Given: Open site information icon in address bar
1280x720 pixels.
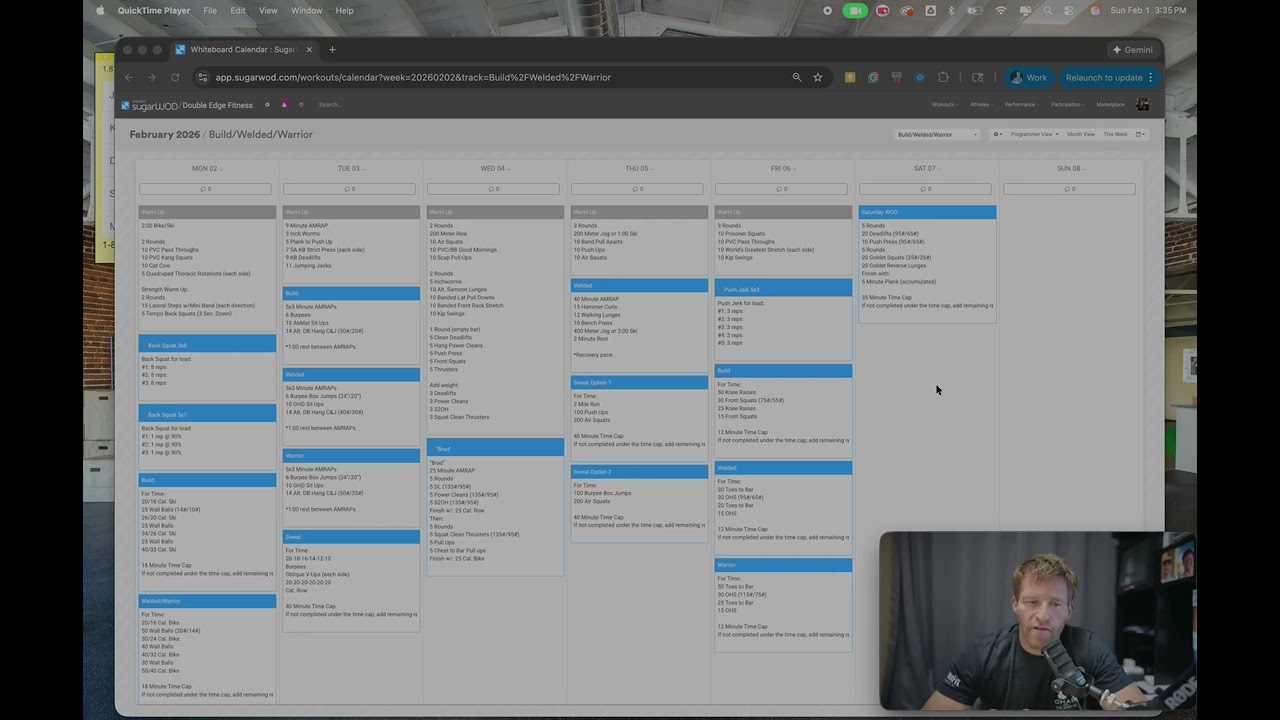Looking at the screenshot, I should tap(203, 77).
